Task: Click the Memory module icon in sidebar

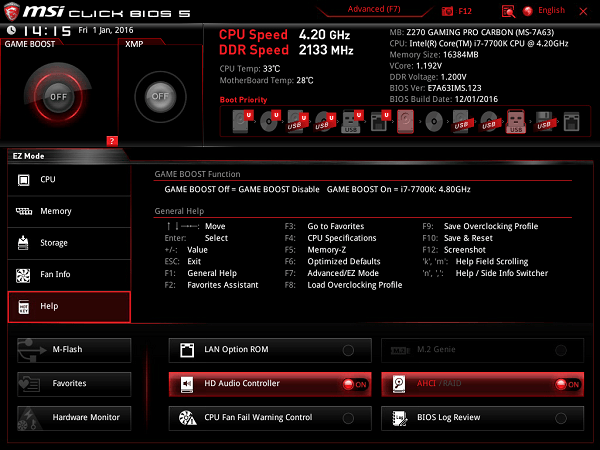Action: coord(24,211)
